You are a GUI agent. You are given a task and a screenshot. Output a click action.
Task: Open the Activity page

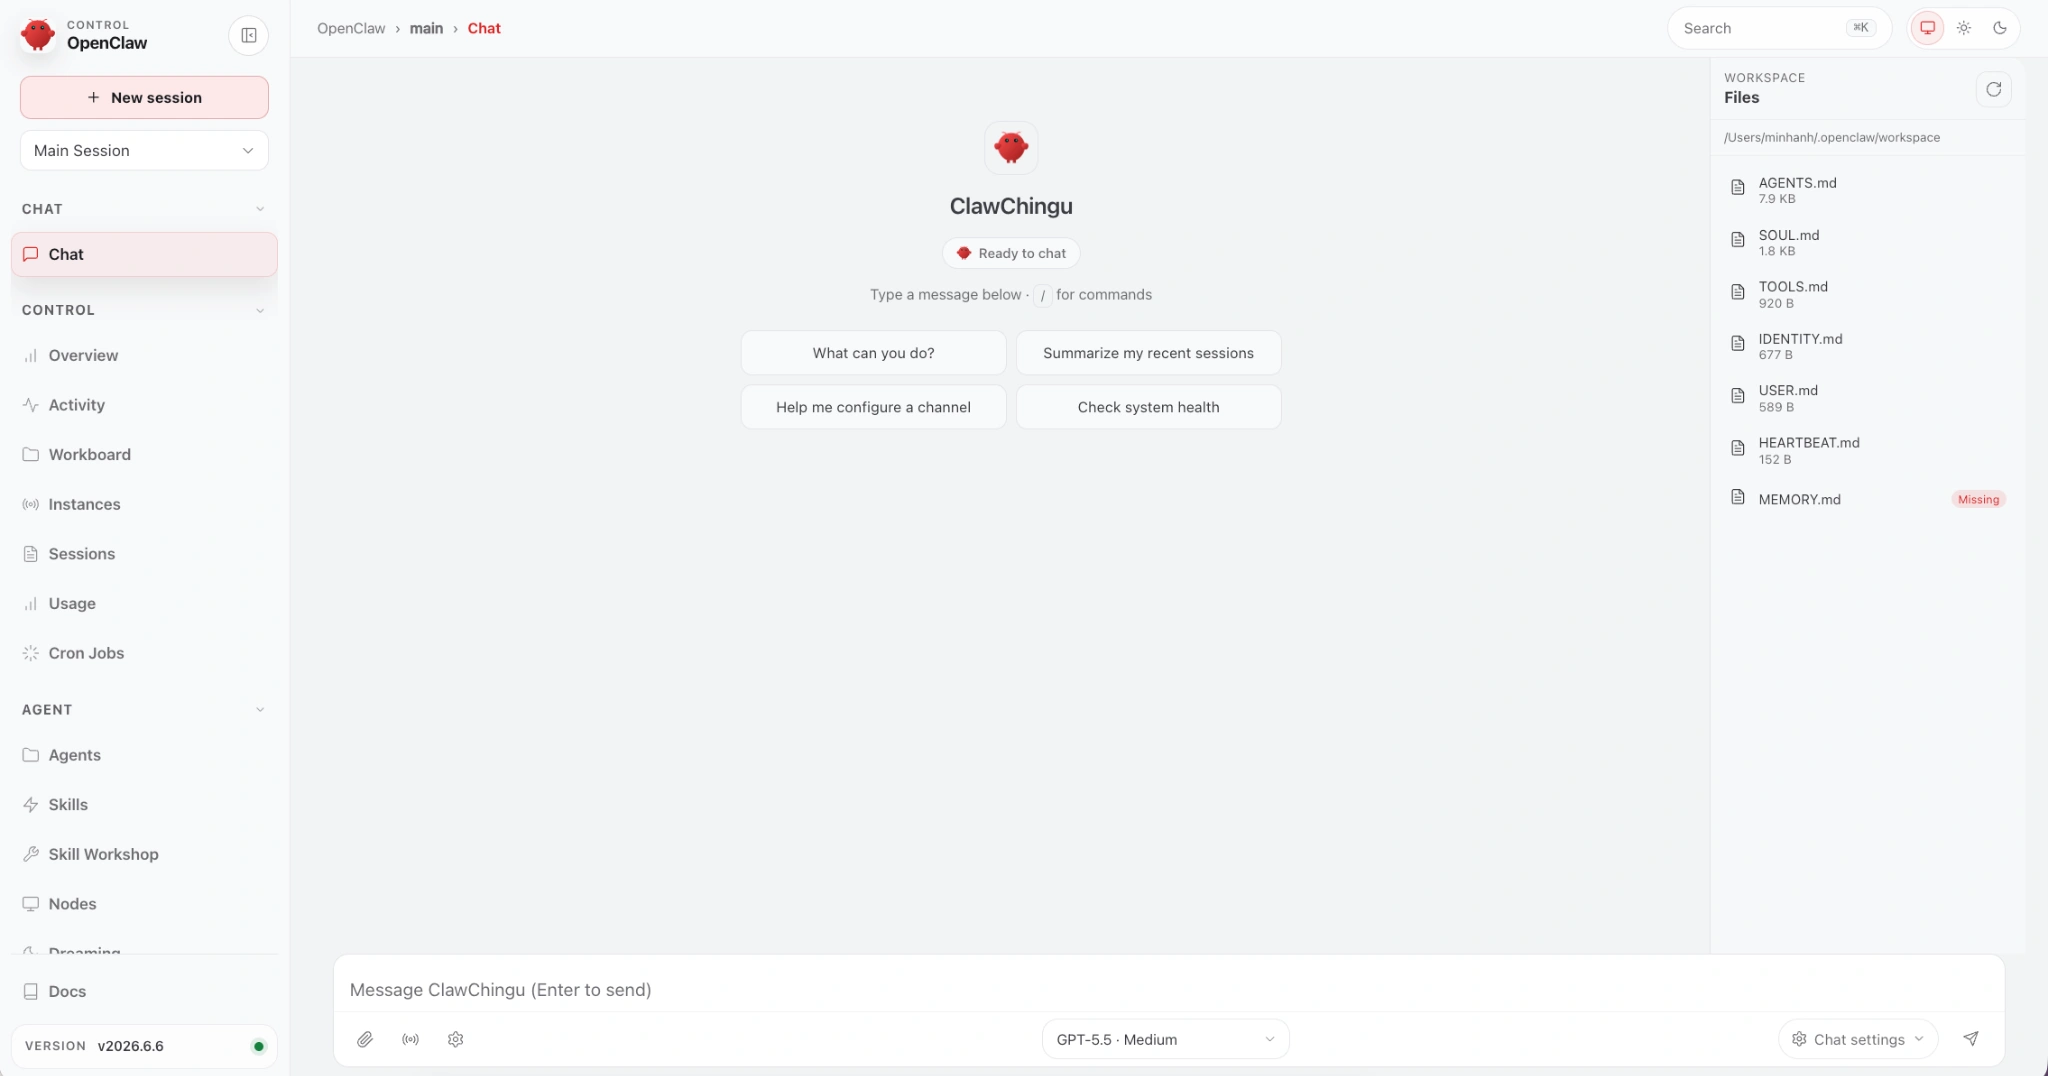tap(144, 405)
